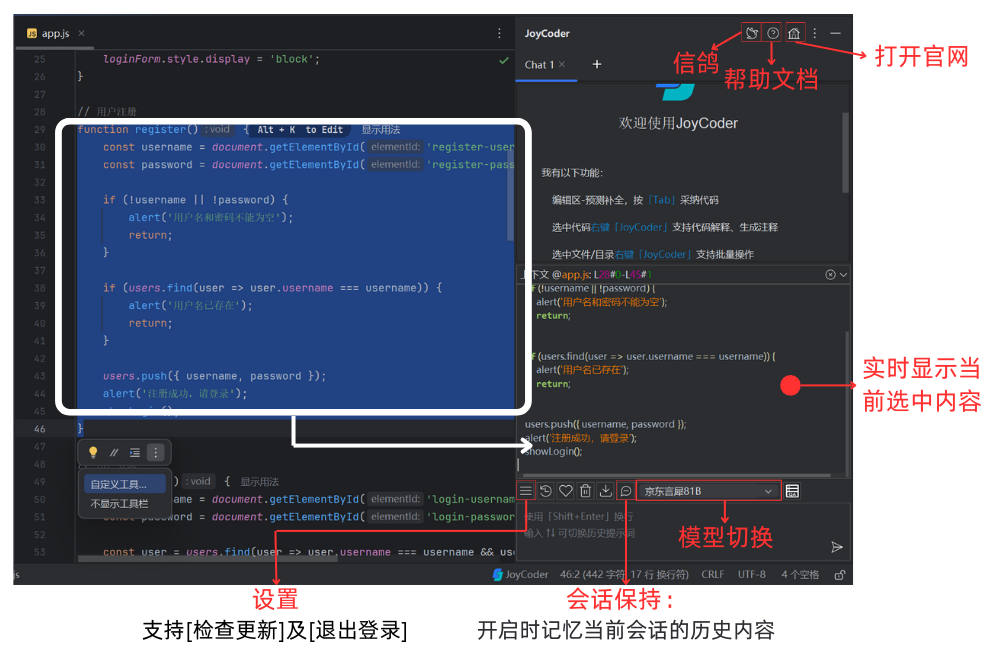Image resolution: width=1000 pixels, height=650 pixels.
Task: Choose 自定义工具... from the popup menu
Action: (124, 484)
